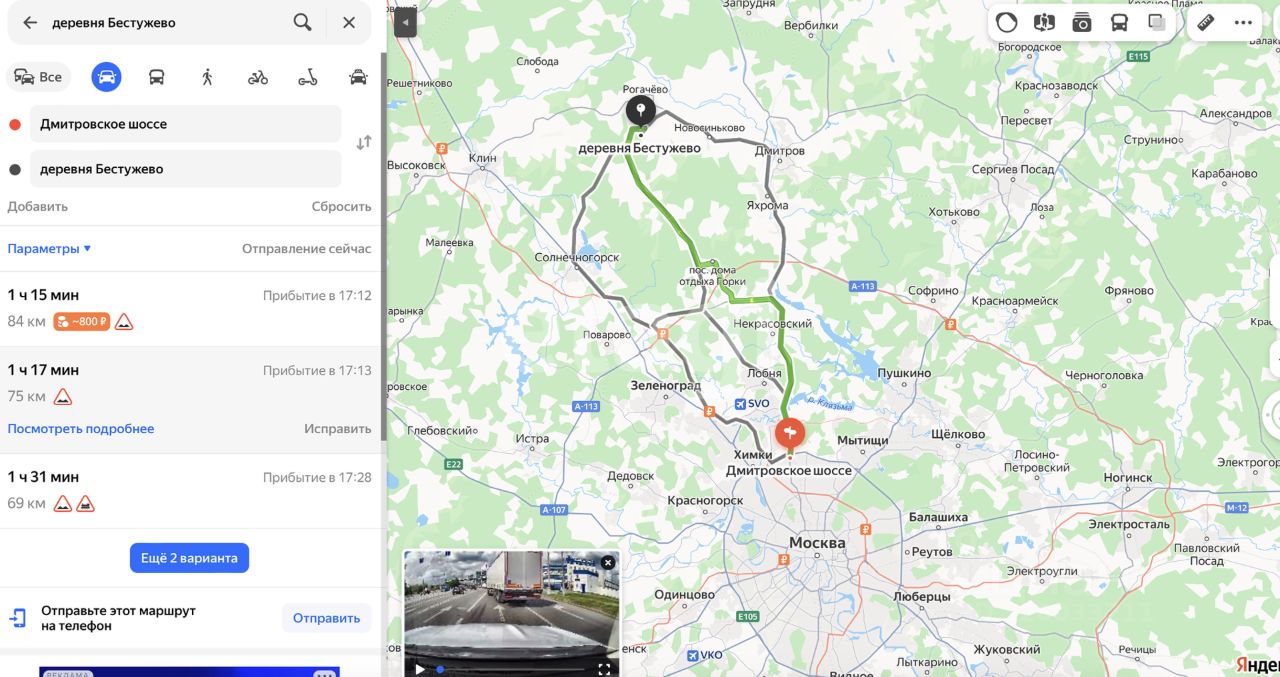Image resolution: width=1280 pixels, height=677 pixels.
Task: Open the Посмотреть подробнее link
Action: (x=81, y=429)
